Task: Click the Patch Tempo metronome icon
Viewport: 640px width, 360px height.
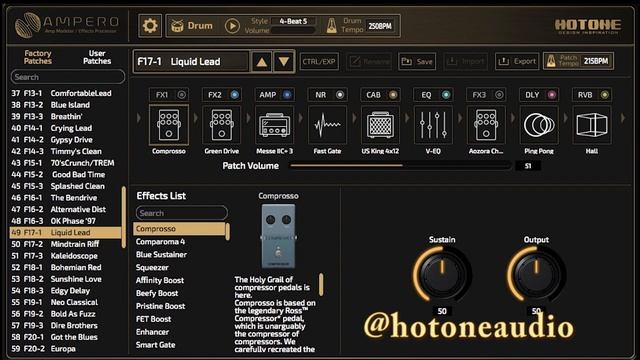Action: (551, 61)
